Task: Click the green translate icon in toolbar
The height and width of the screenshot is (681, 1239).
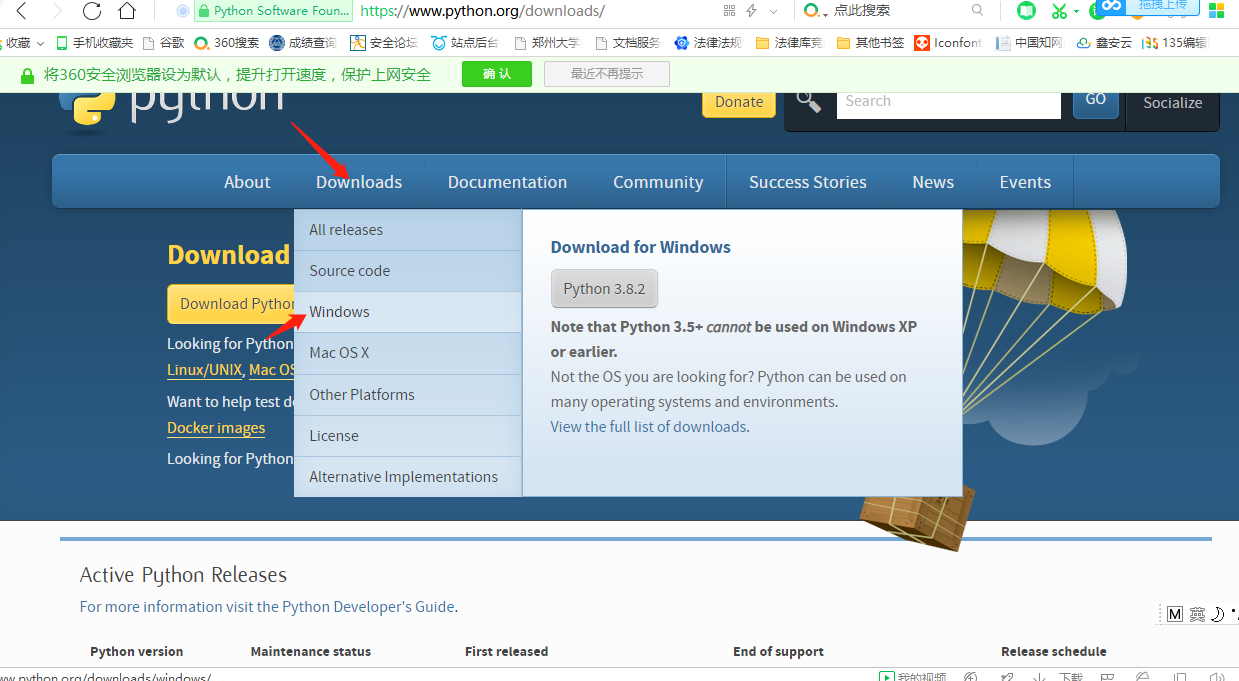Action: point(1097,12)
